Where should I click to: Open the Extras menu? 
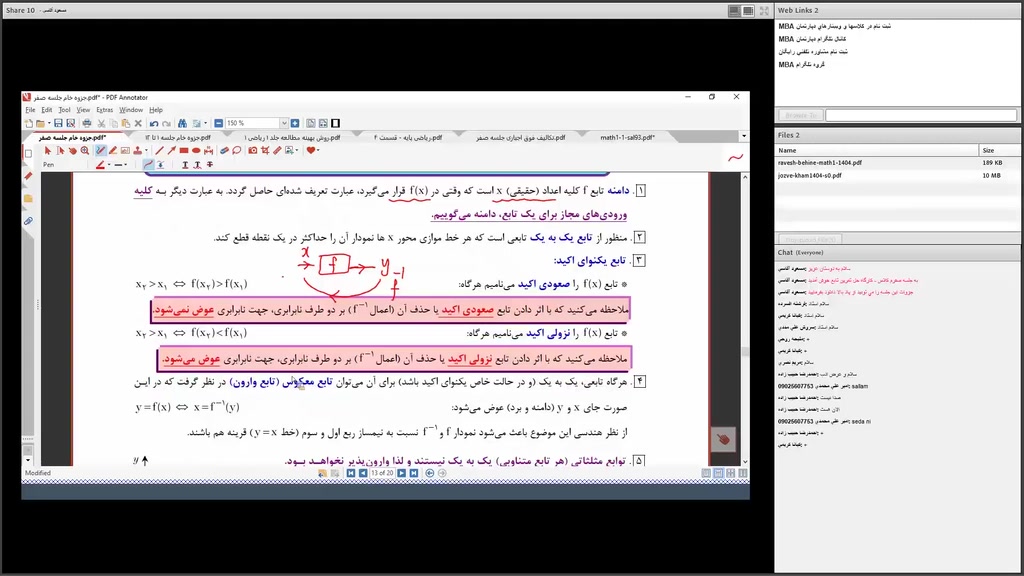[104, 110]
